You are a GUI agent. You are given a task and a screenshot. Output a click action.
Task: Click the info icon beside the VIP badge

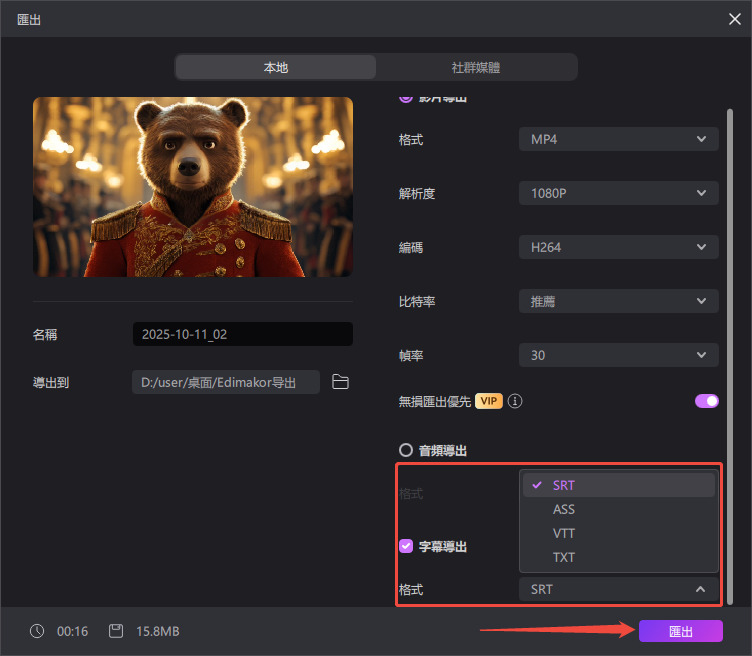pyautogui.click(x=516, y=401)
